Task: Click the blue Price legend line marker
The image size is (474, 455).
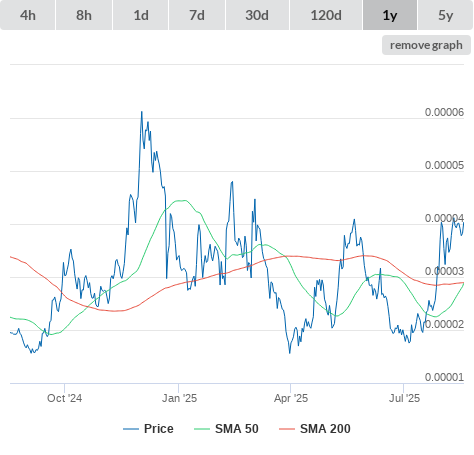Action: [131, 429]
